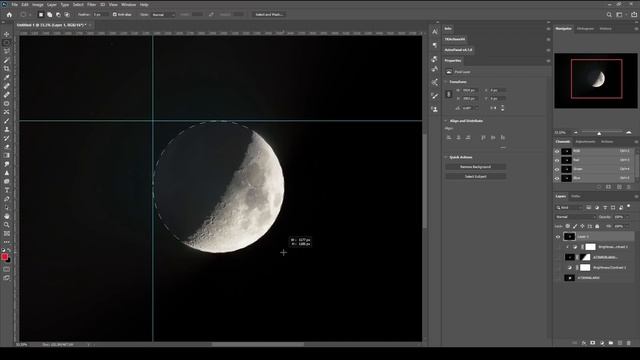Toggle visibility of Red channel
The height and width of the screenshot is (360, 640).
tap(557, 160)
